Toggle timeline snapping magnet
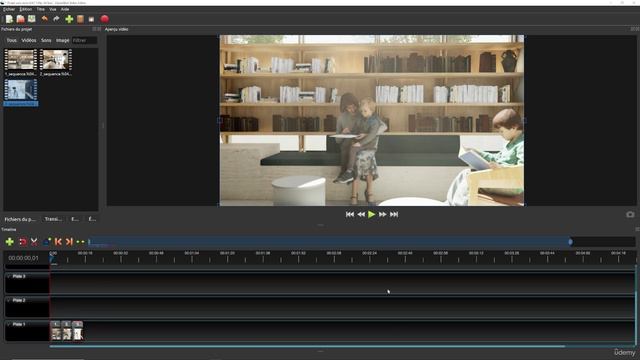Viewport: 640px width, 360px height. pyautogui.click(x=23, y=242)
